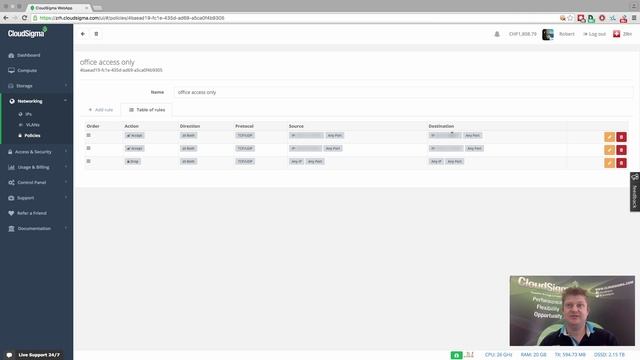640x360 pixels.
Task: Open Compute in the sidebar
Action: pos(27,70)
